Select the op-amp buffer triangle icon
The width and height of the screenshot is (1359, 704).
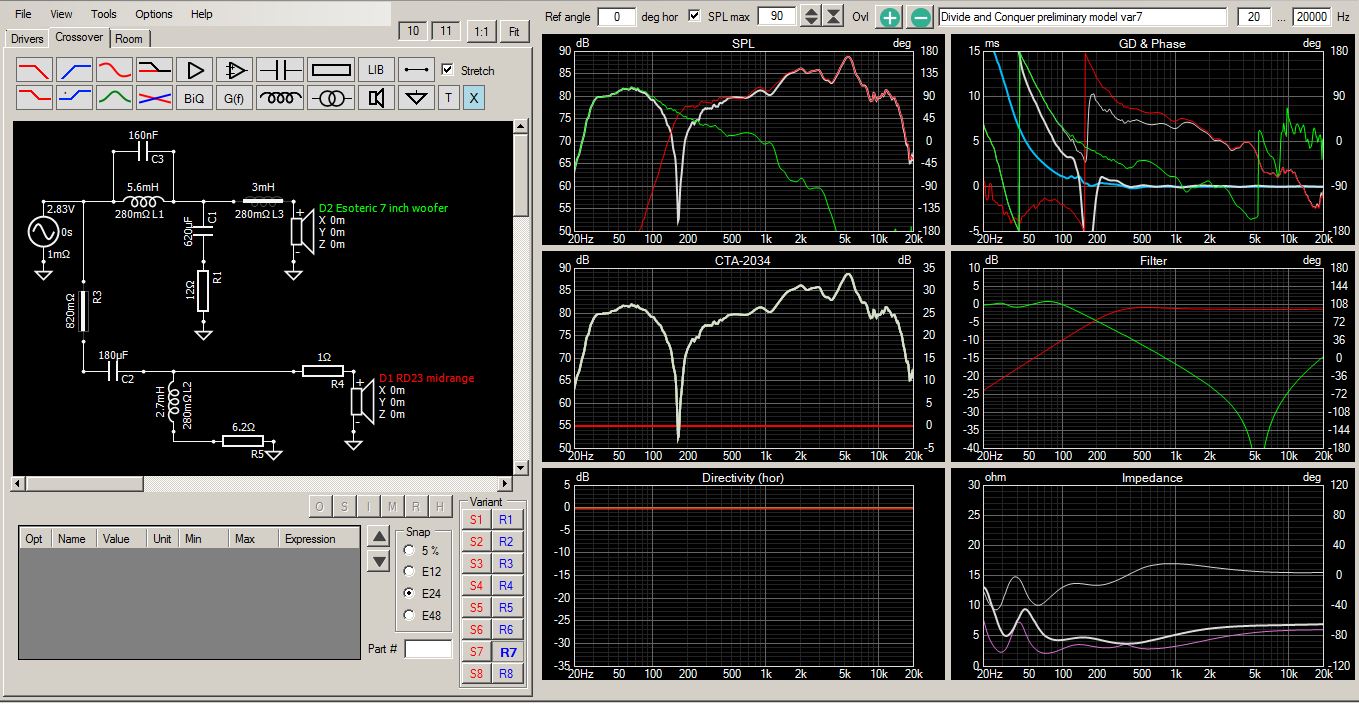click(236, 70)
